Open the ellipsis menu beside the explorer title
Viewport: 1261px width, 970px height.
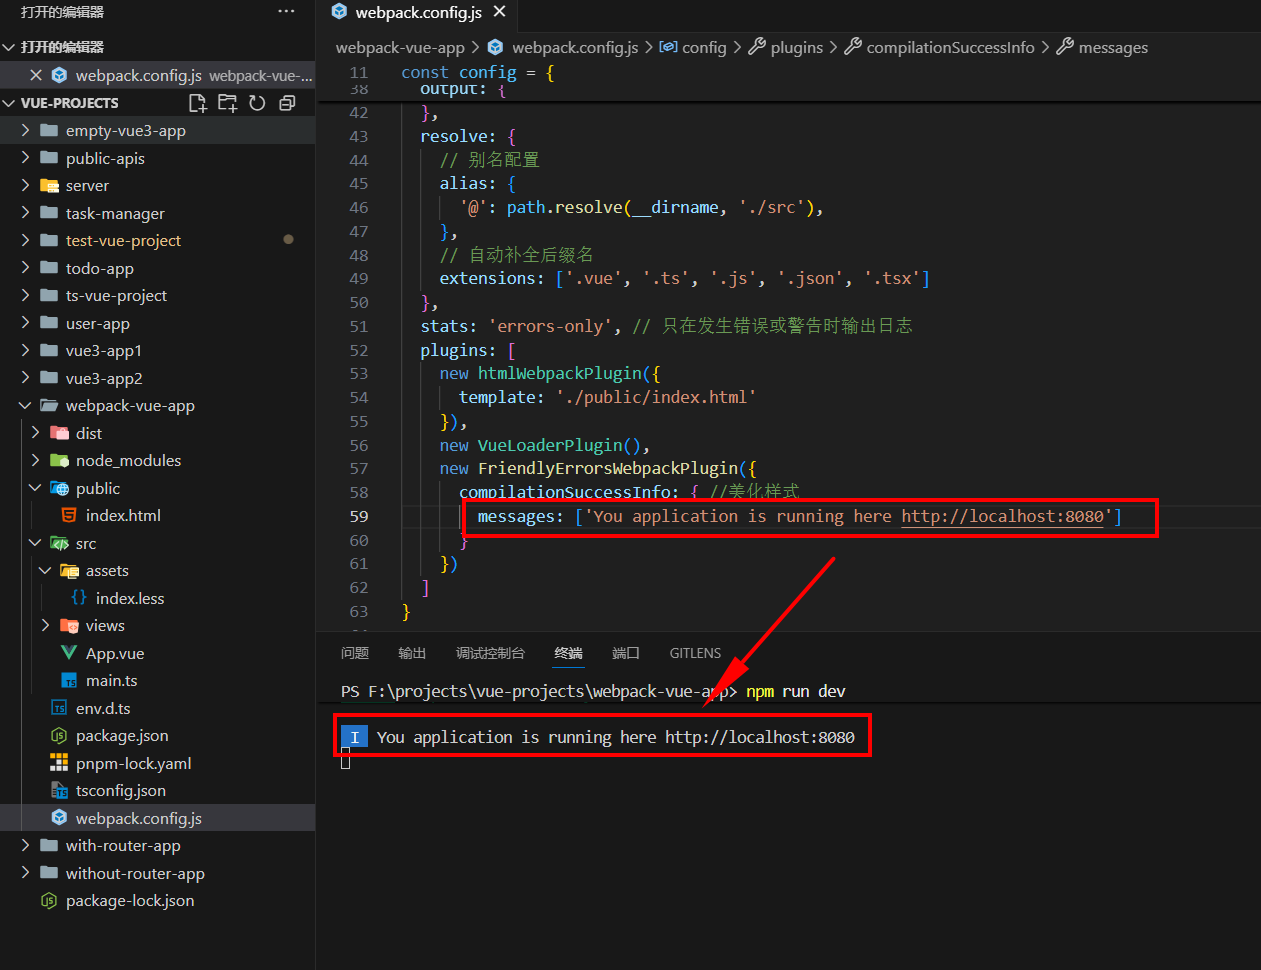[x=286, y=12]
